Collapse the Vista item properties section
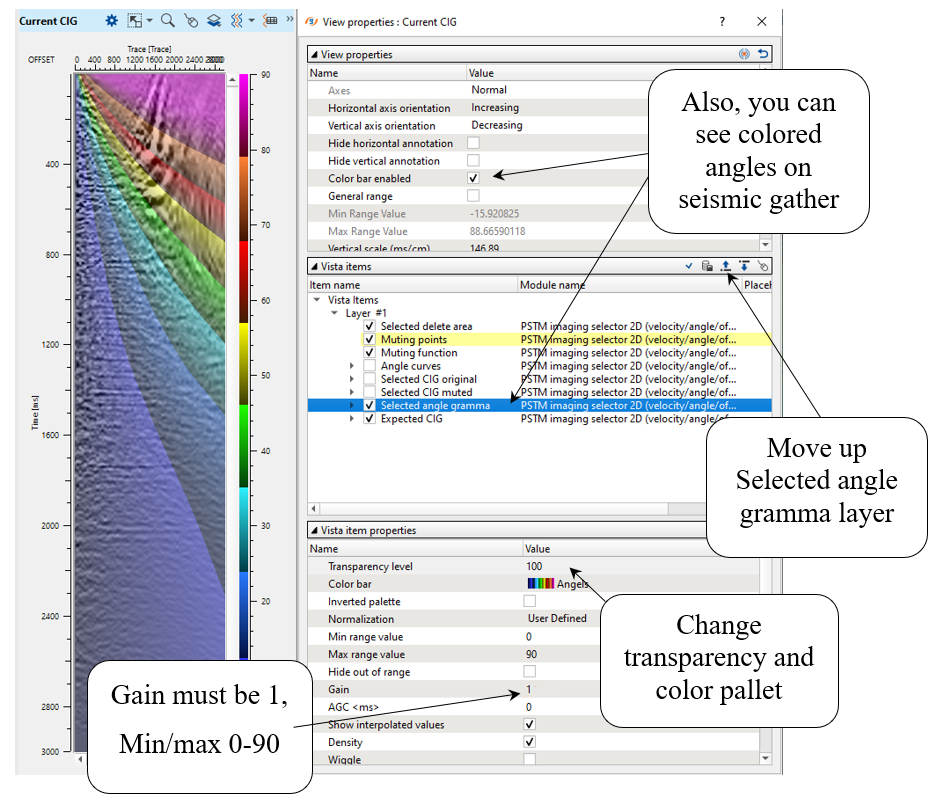931x798 pixels. point(314,531)
